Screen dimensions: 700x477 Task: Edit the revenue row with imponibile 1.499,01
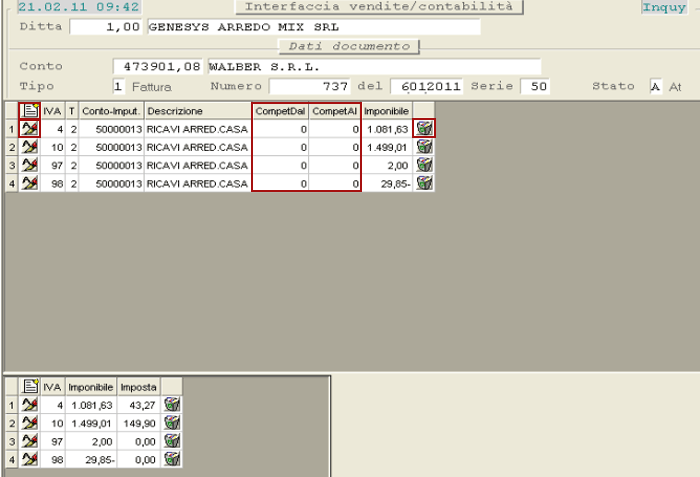pyautogui.click(x=30, y=147)
